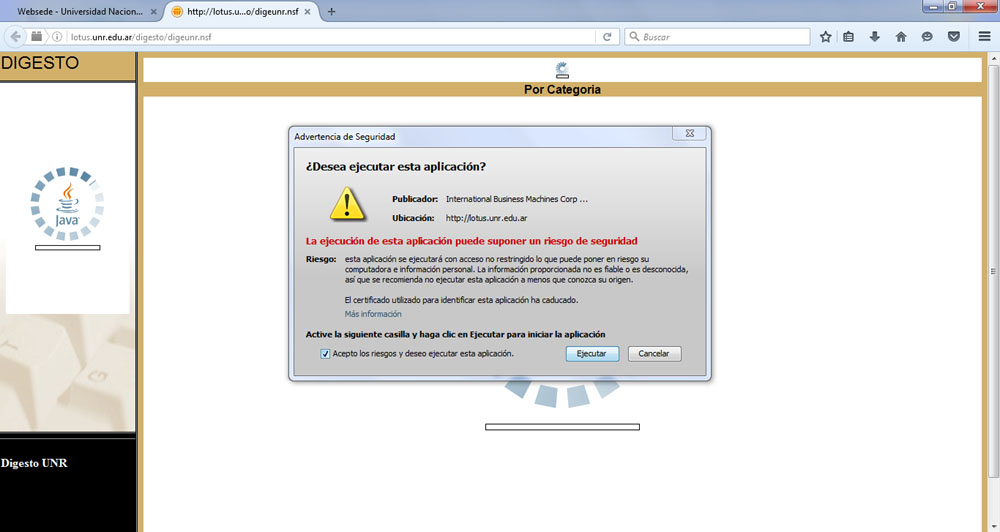
Task: Click the publisher 'International Business Machines Corp' text
Action: click(517, 199)
